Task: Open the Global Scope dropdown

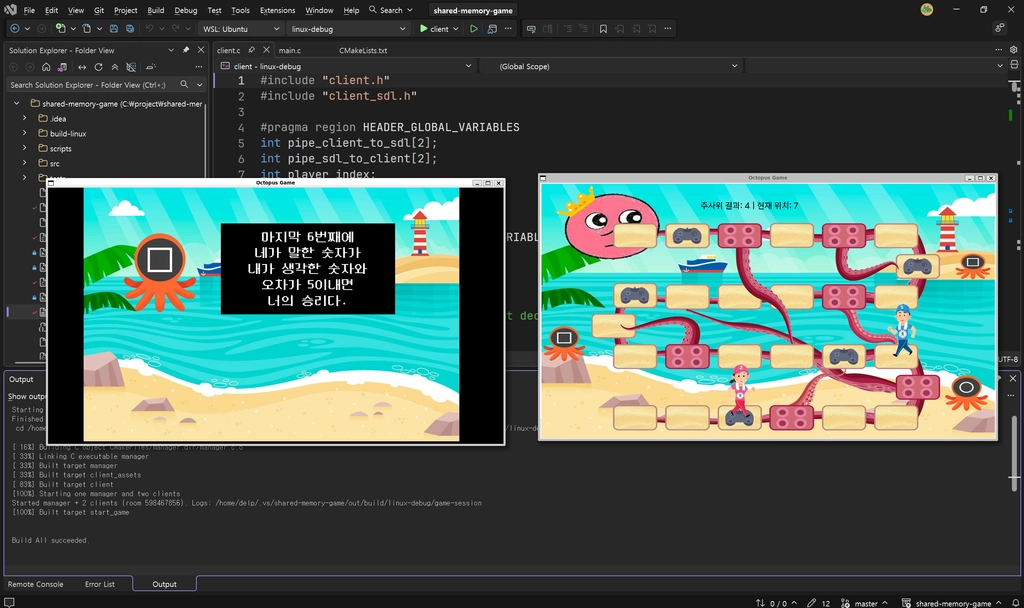Action: pos(611,66)
